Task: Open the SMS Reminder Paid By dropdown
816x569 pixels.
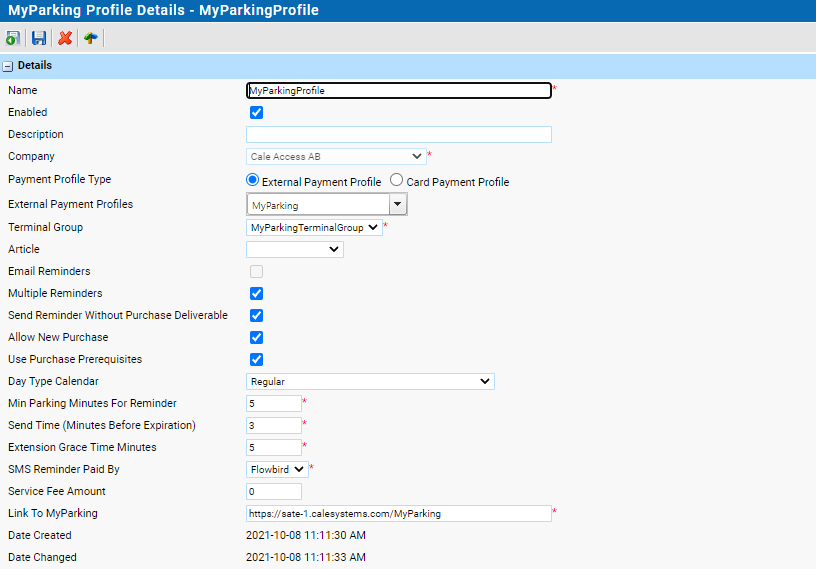Action: click(x=277, y=470)
